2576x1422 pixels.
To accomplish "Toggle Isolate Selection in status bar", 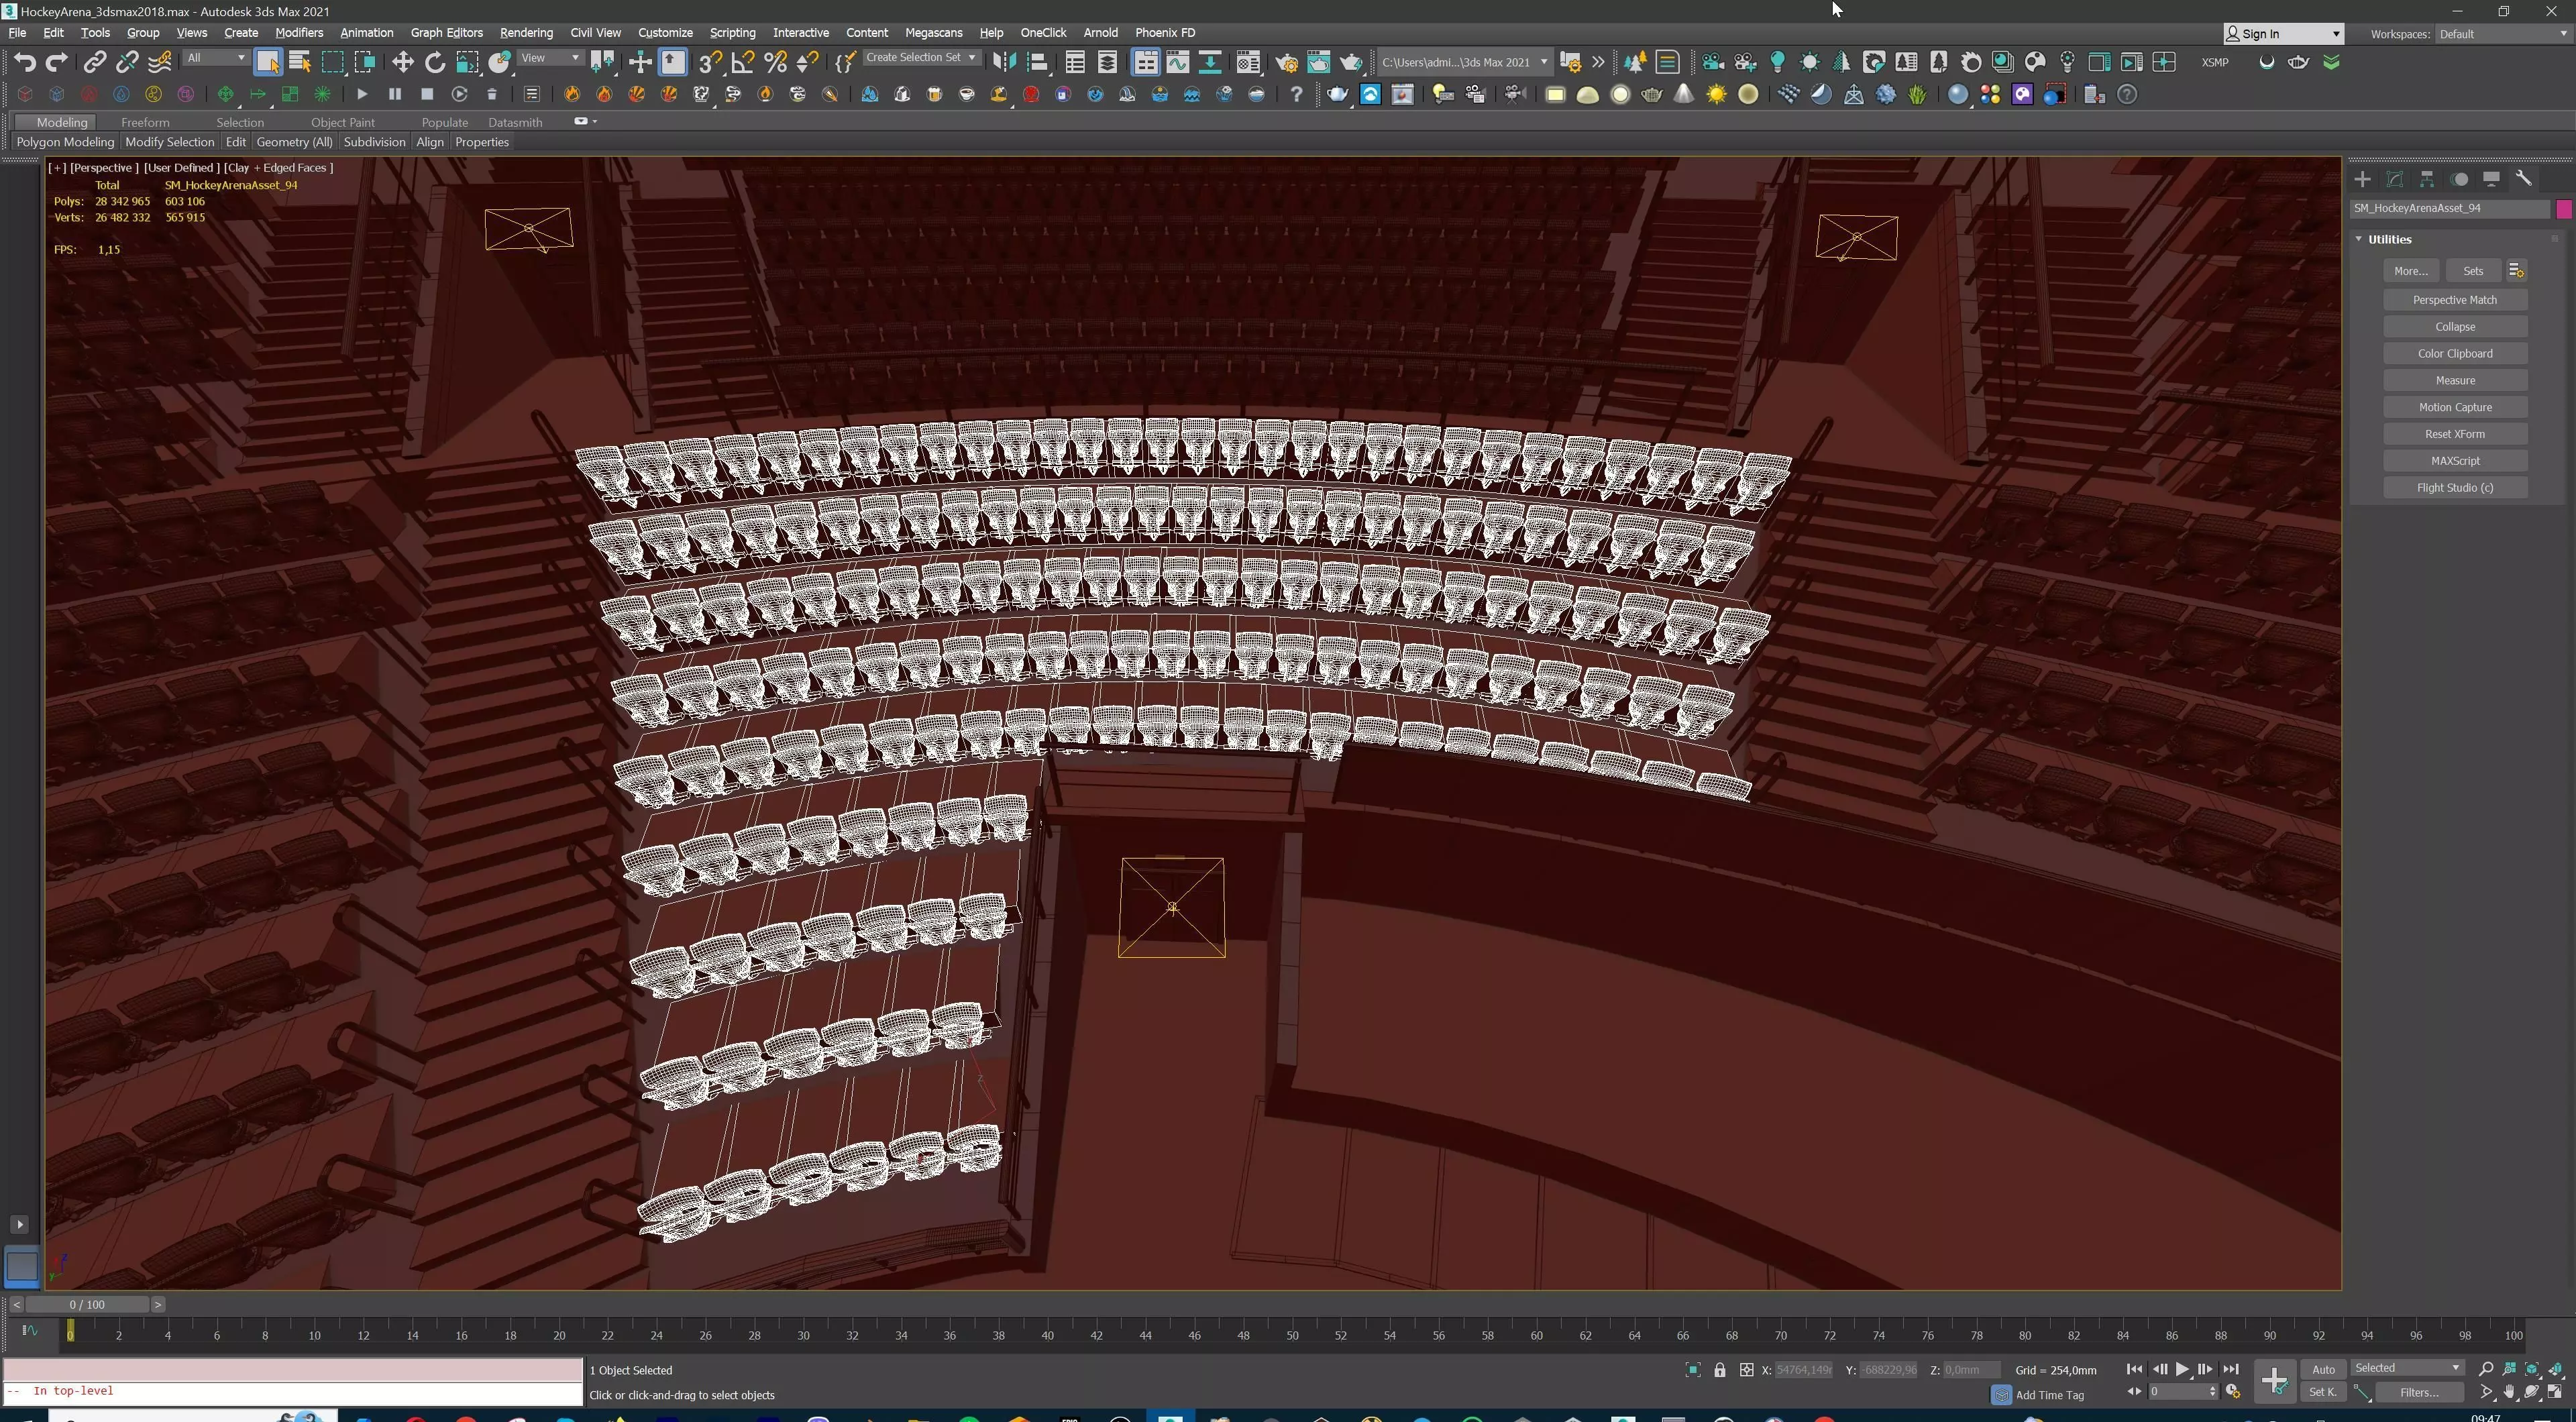I will [x=1693, y=1370].
